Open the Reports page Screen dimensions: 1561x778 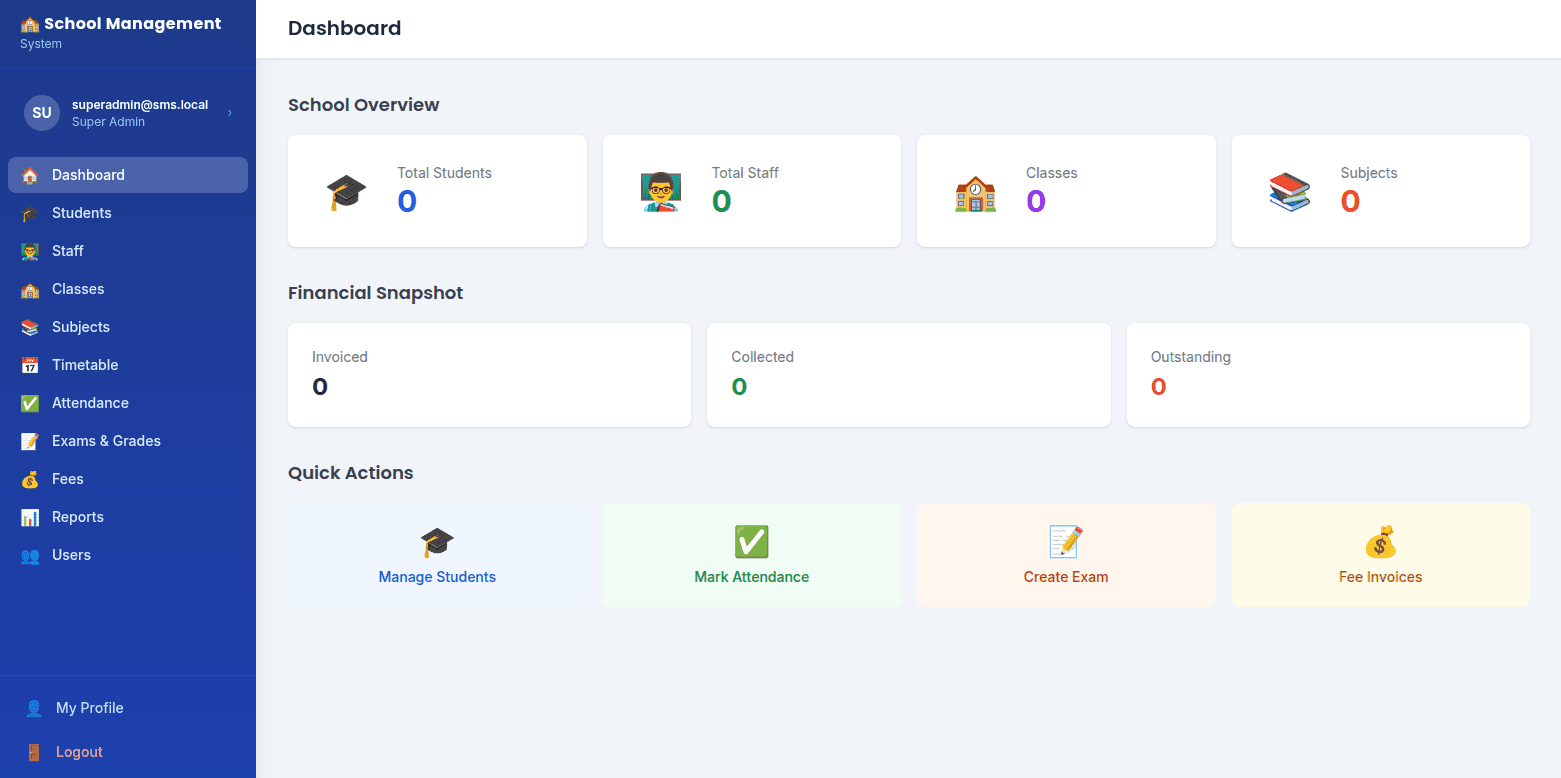coord(128,517)
